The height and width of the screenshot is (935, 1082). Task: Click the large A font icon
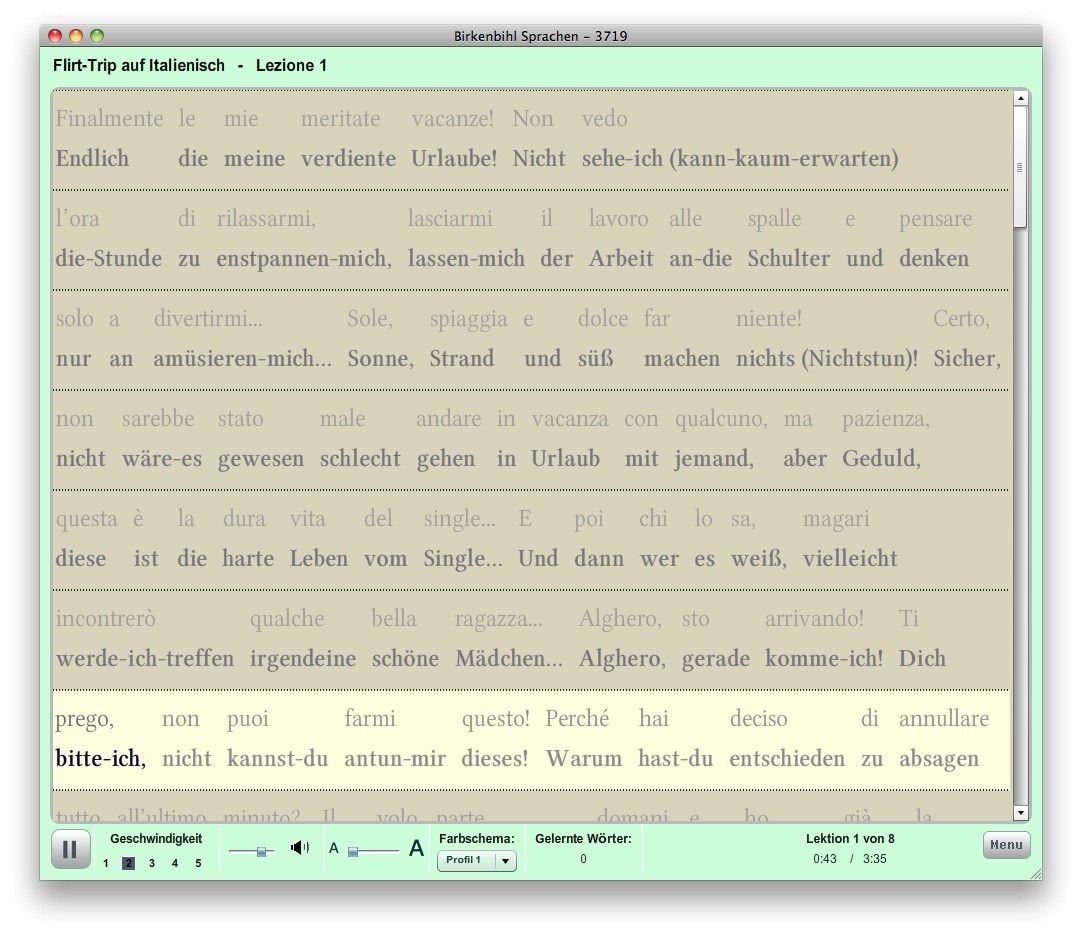pos(416,848)
